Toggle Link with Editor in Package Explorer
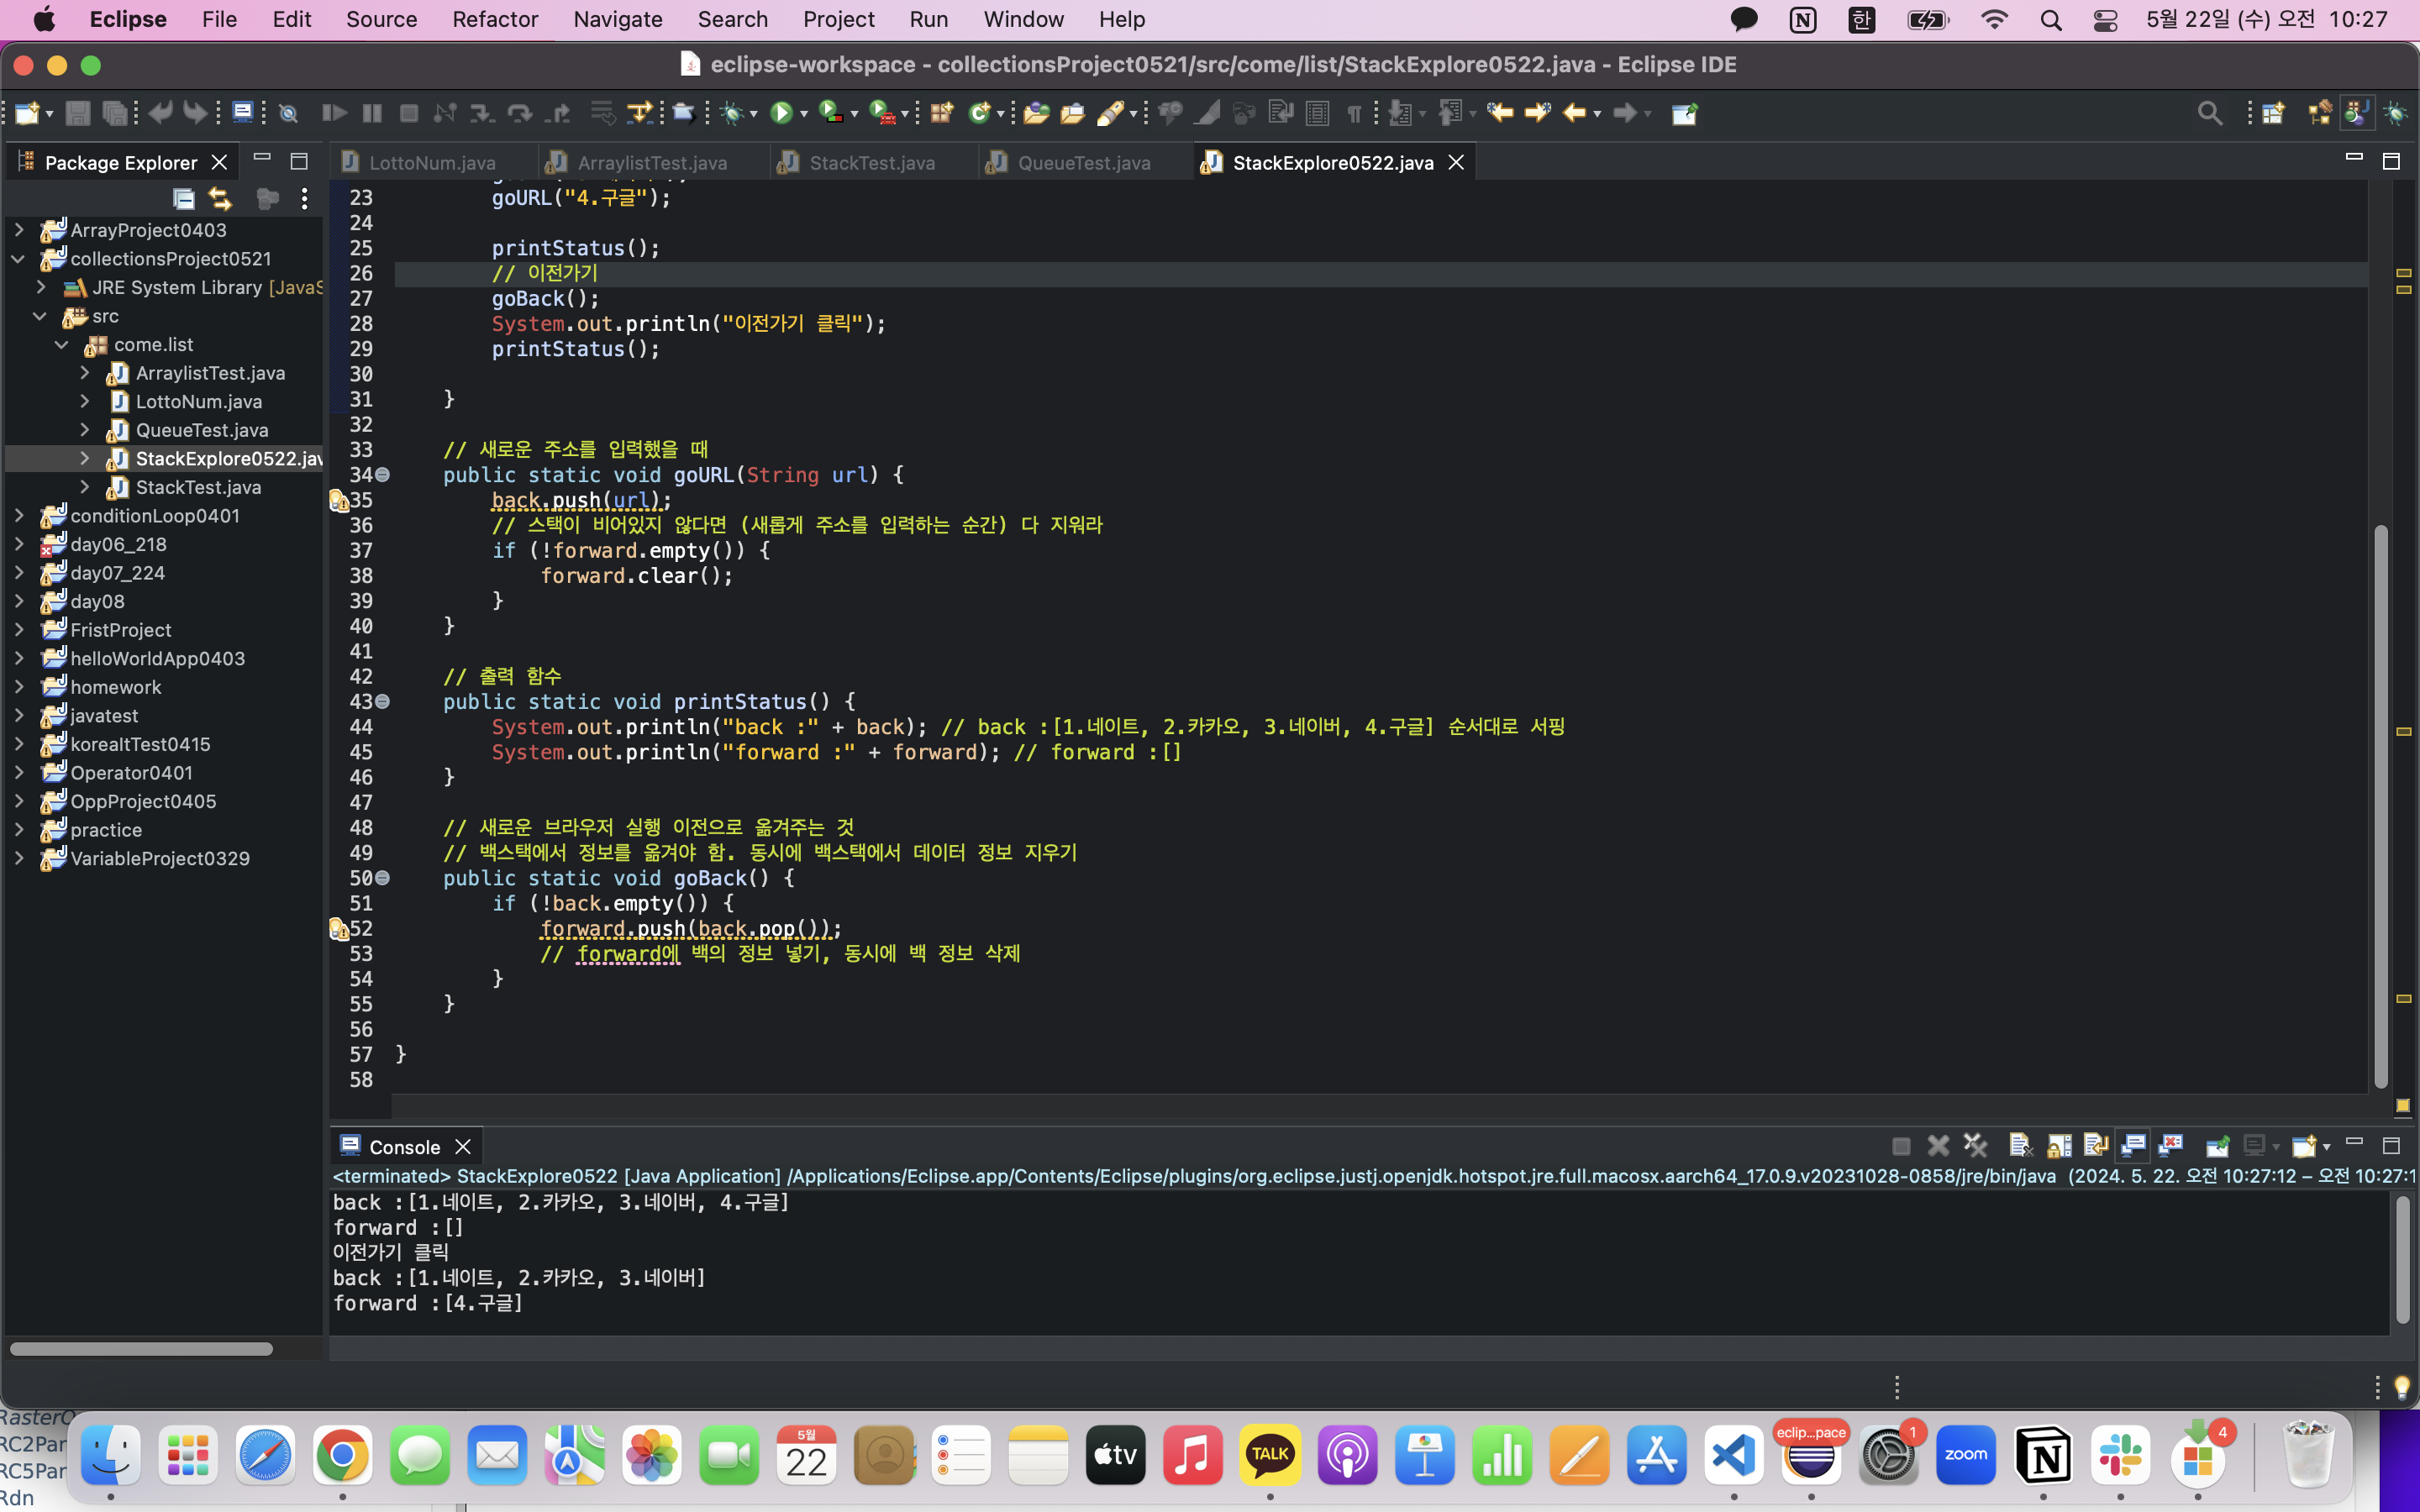2420x1512 pixels. 220,198
